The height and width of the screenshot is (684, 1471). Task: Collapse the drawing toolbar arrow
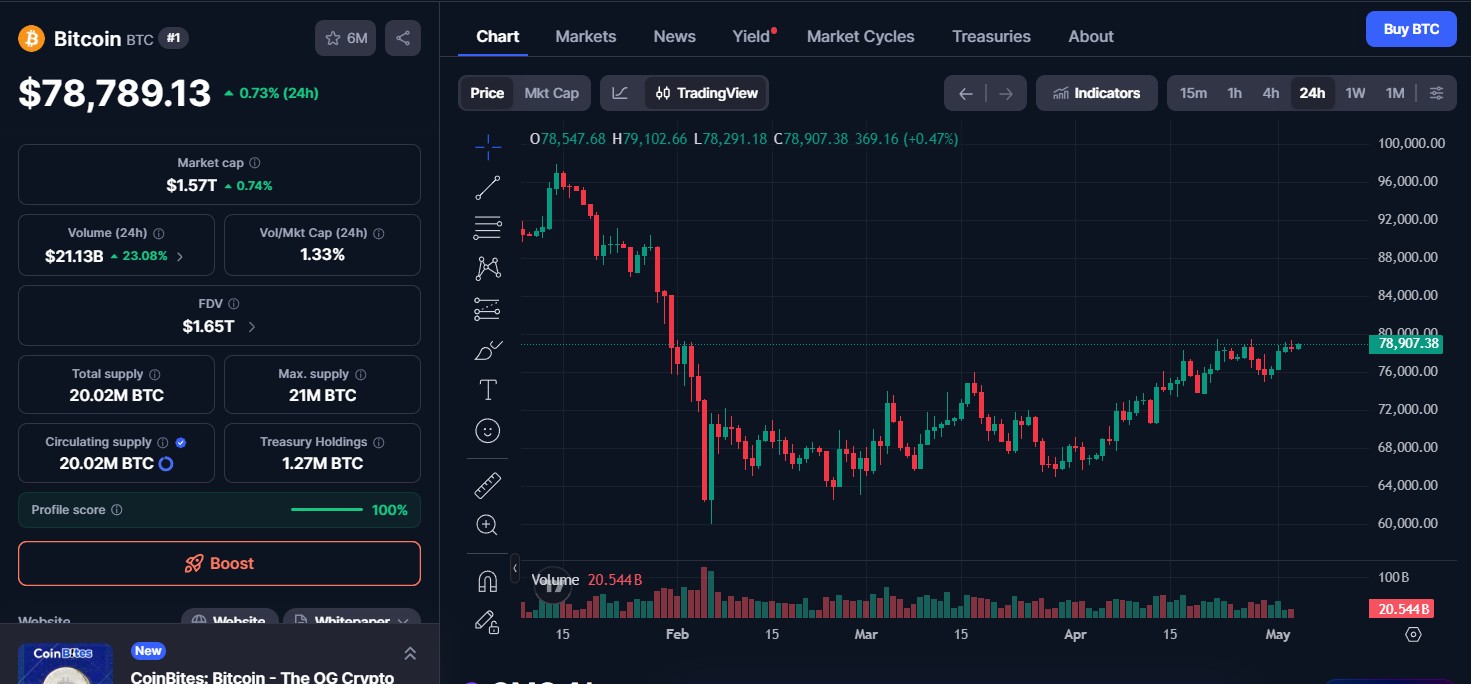515,568
